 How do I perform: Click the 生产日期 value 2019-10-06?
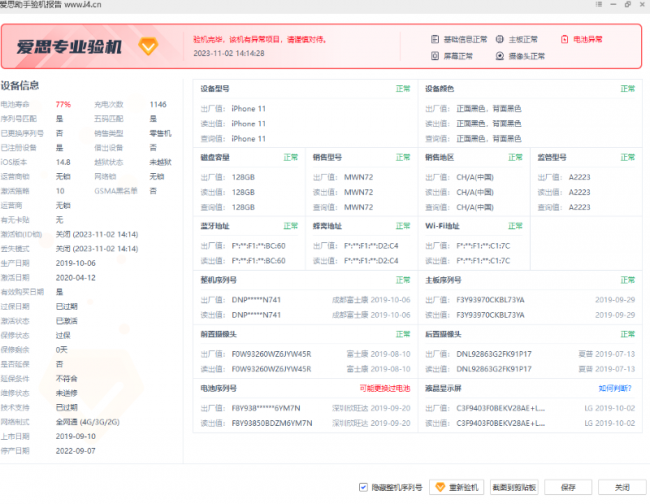pyautogui.click(x=75, y=263)
